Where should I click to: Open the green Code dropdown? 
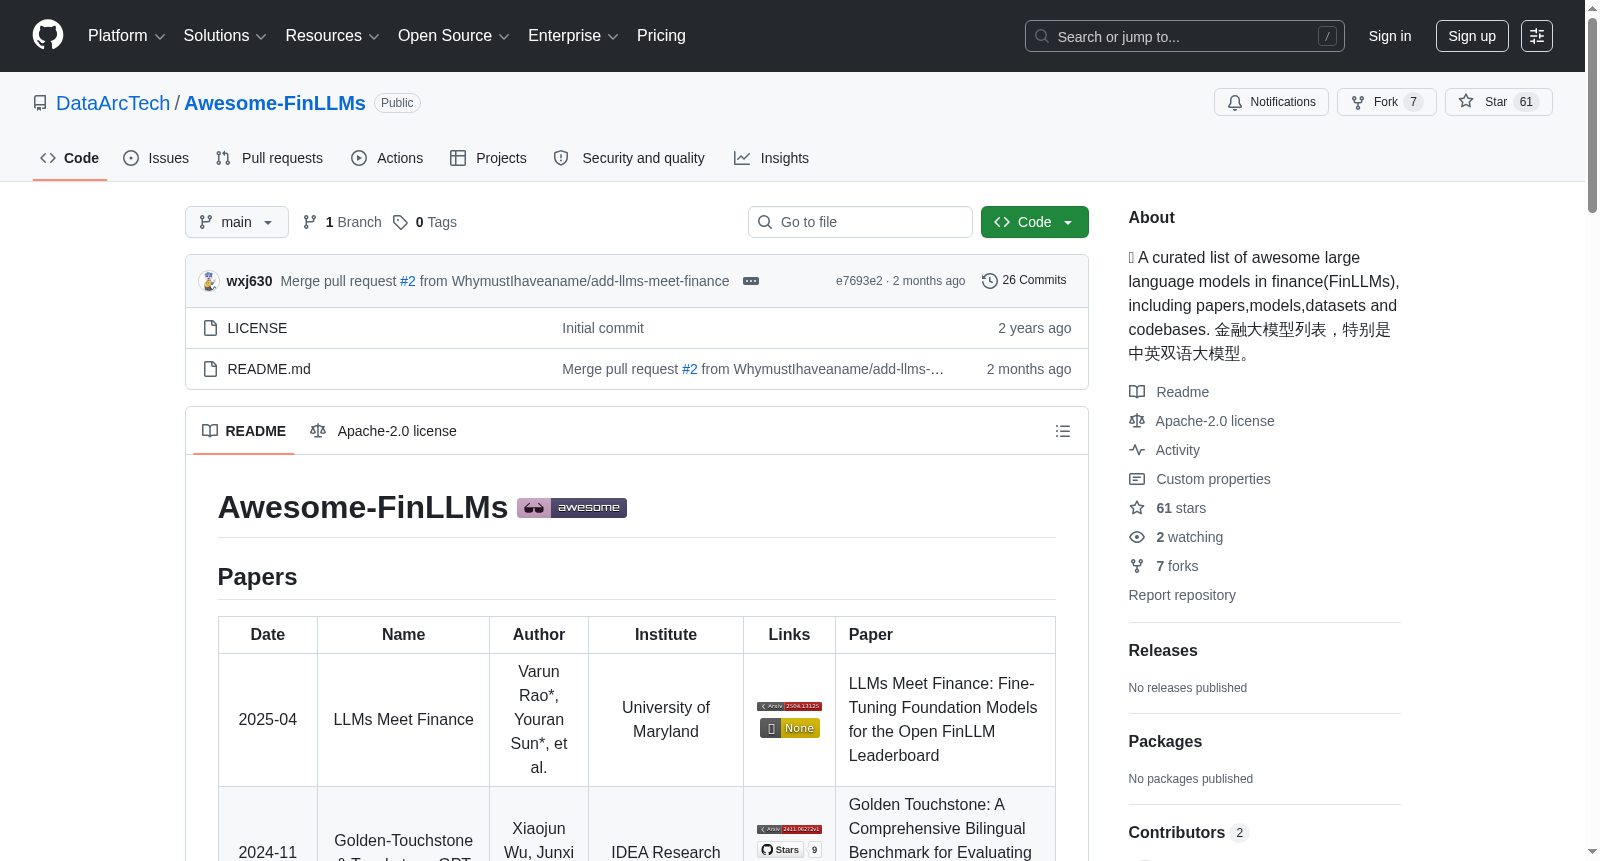[x=1035, y=222]
